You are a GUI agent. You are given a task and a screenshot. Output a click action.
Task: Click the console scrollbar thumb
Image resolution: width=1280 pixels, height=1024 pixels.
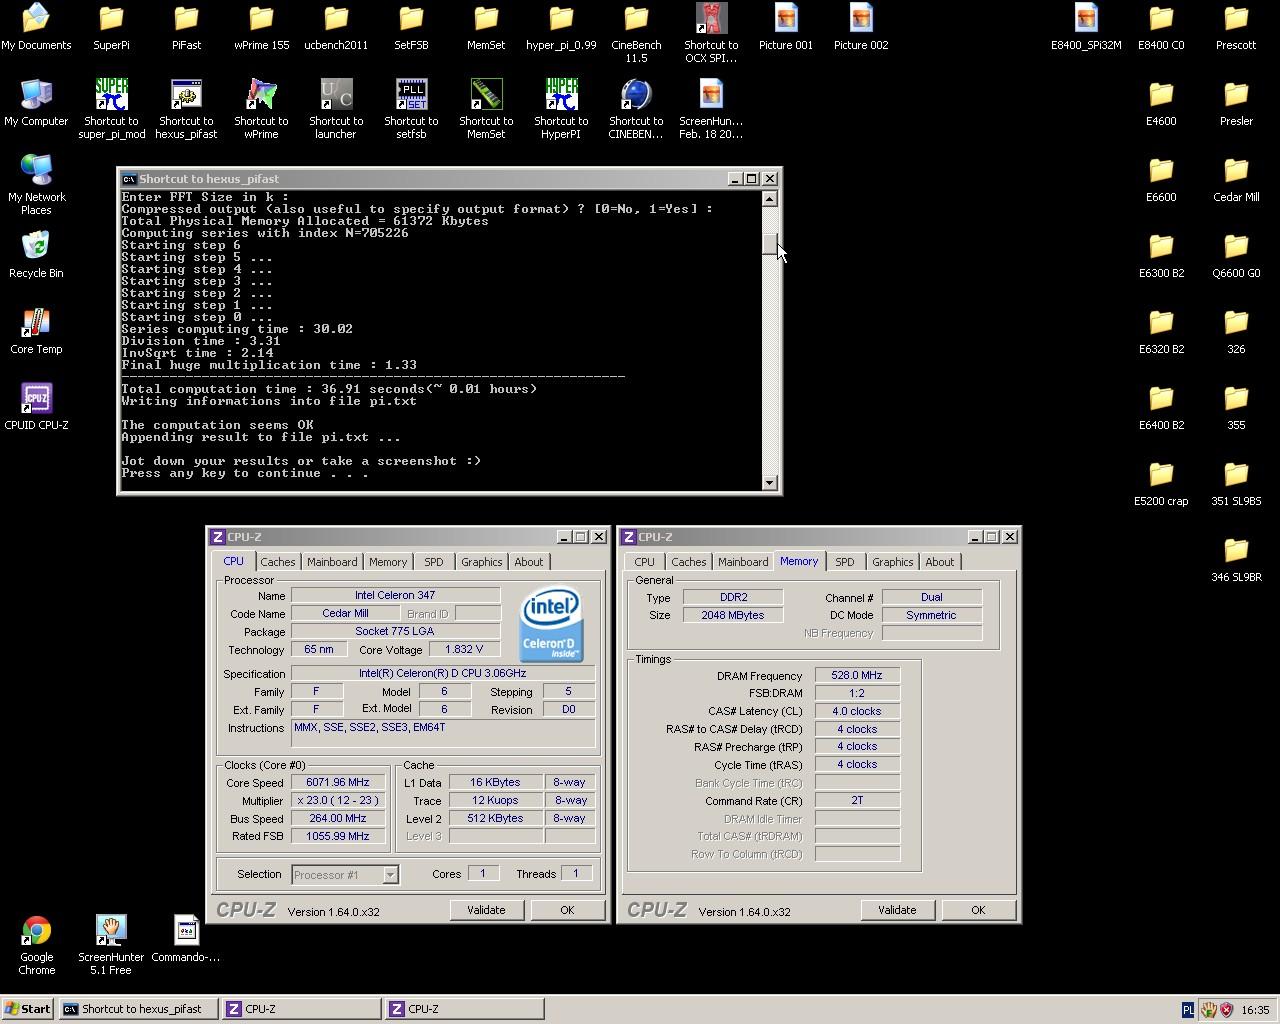(x=769, y=244)
